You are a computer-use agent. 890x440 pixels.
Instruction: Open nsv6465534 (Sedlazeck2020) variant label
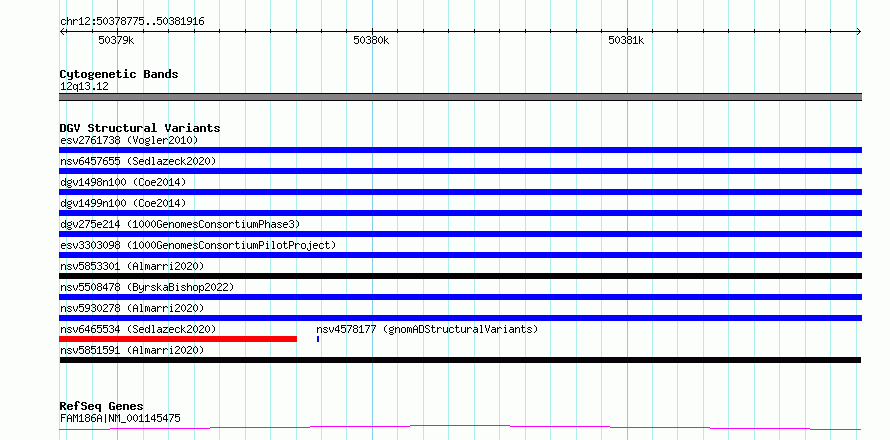pos(138,329)
